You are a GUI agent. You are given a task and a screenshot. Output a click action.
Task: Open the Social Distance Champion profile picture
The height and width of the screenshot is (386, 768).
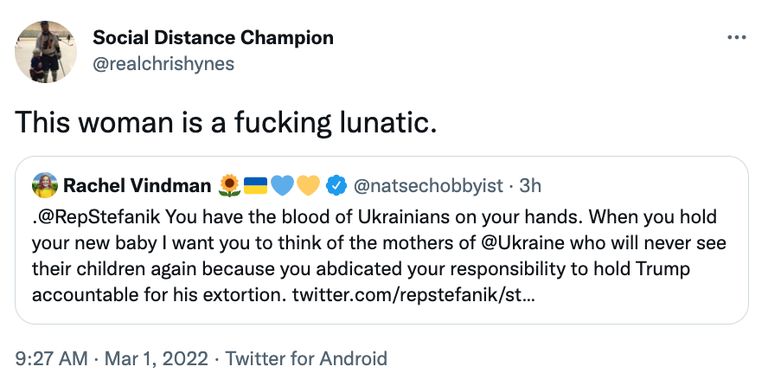pyautogui.click(x=46, y=52)
